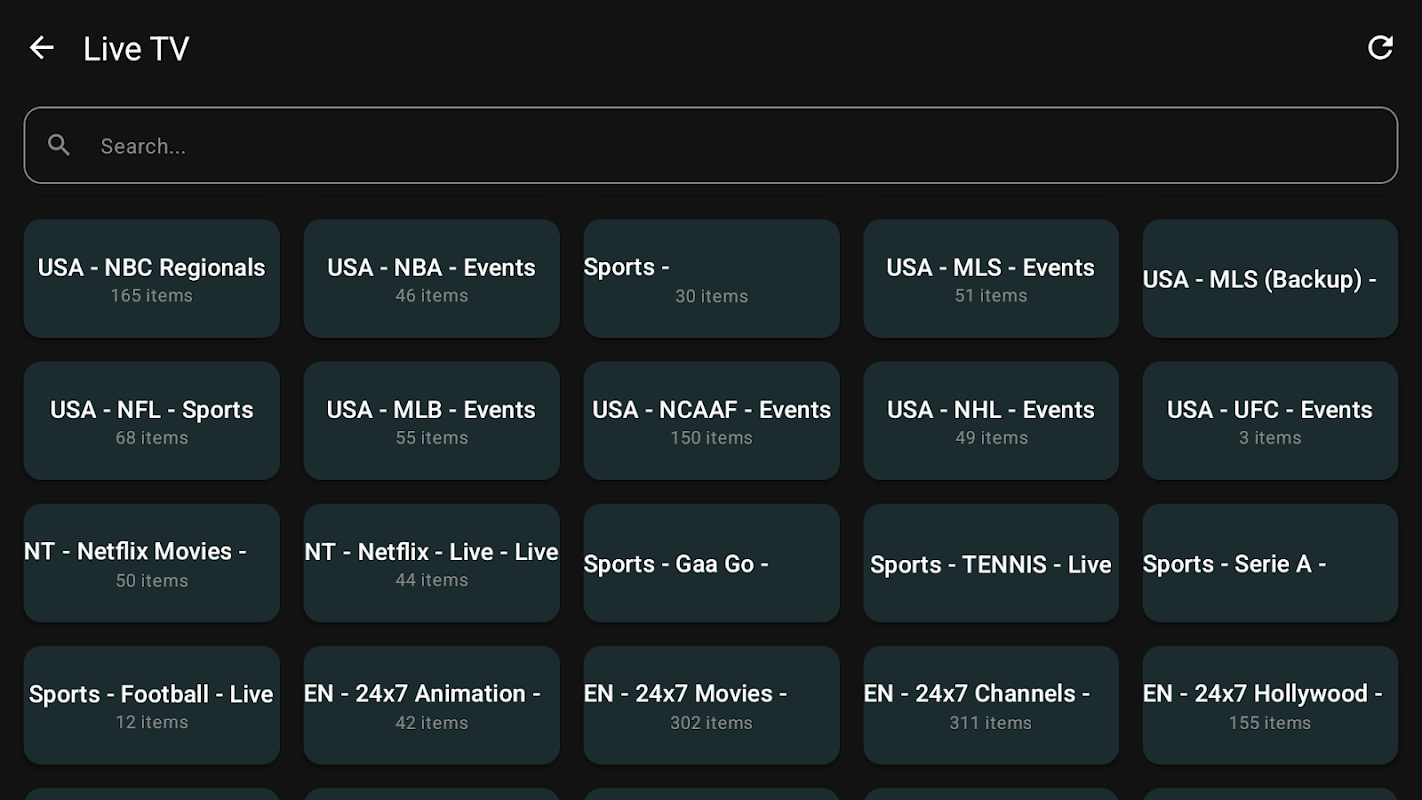Open NT - Netflix Movies category
The width and height of the screenshot is (1422, 800).
point(152,563)
